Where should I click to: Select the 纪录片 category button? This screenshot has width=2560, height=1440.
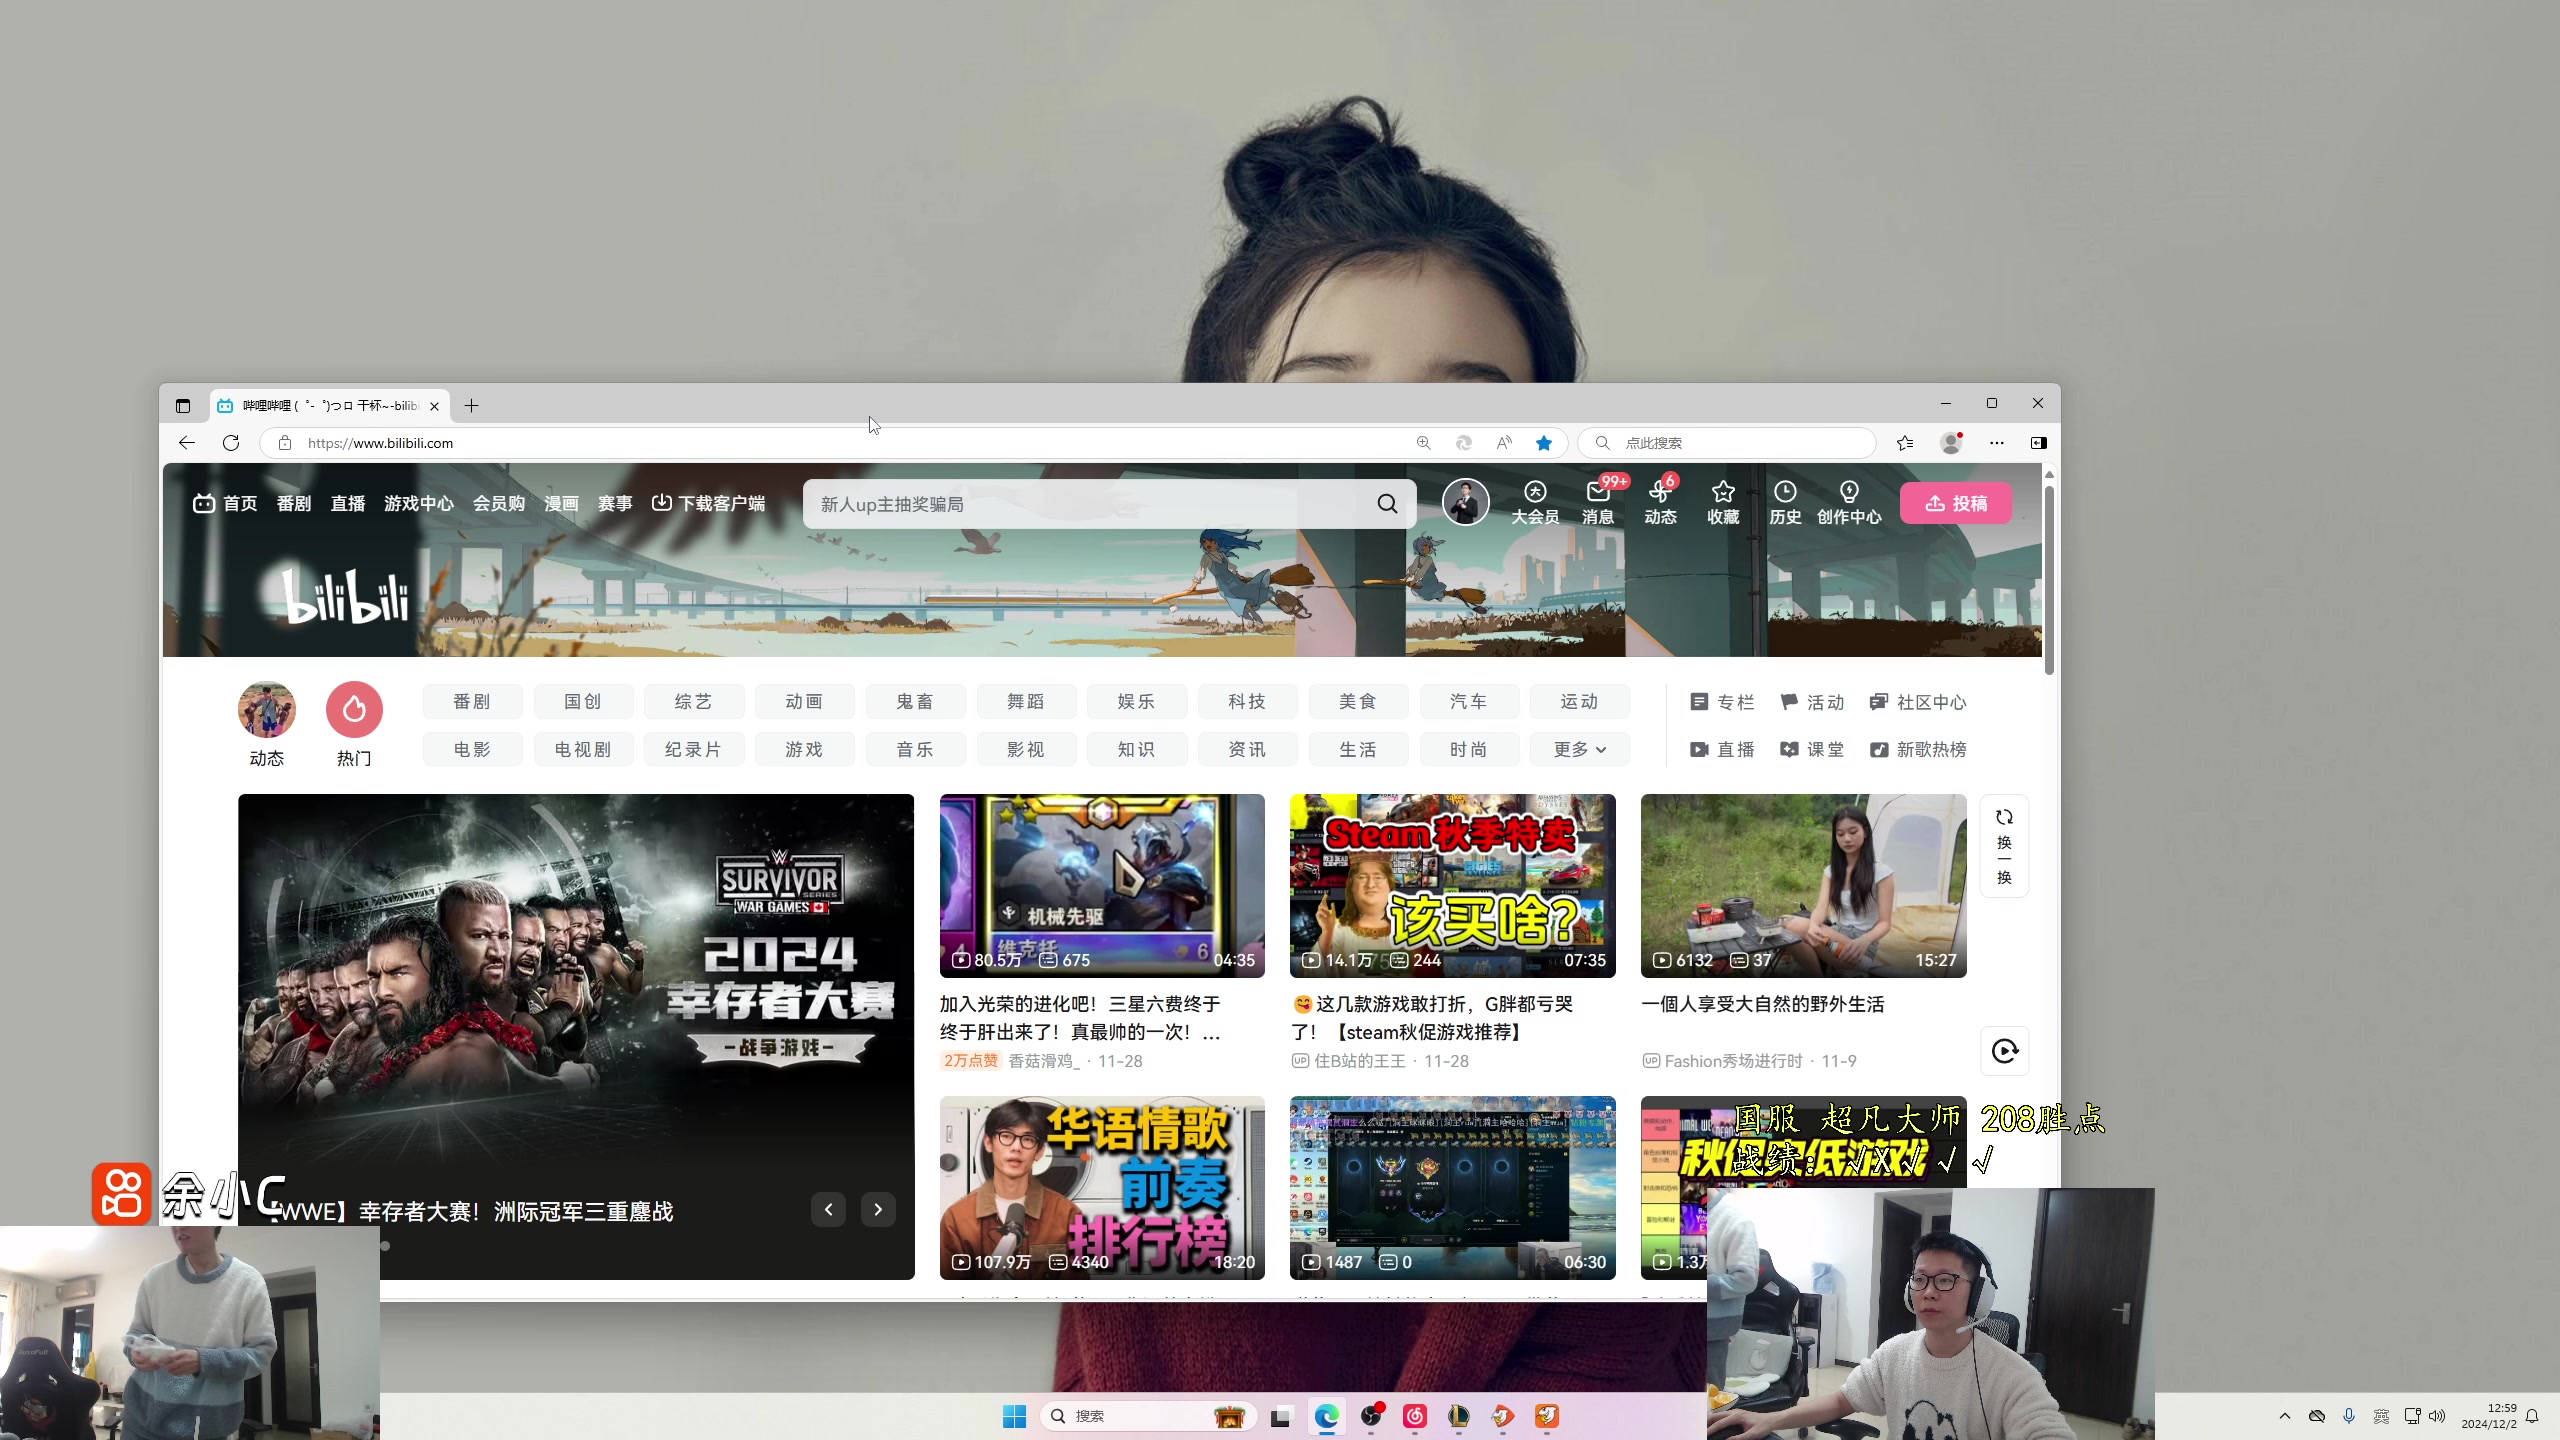pyautogui.click(x=693, y=749)
